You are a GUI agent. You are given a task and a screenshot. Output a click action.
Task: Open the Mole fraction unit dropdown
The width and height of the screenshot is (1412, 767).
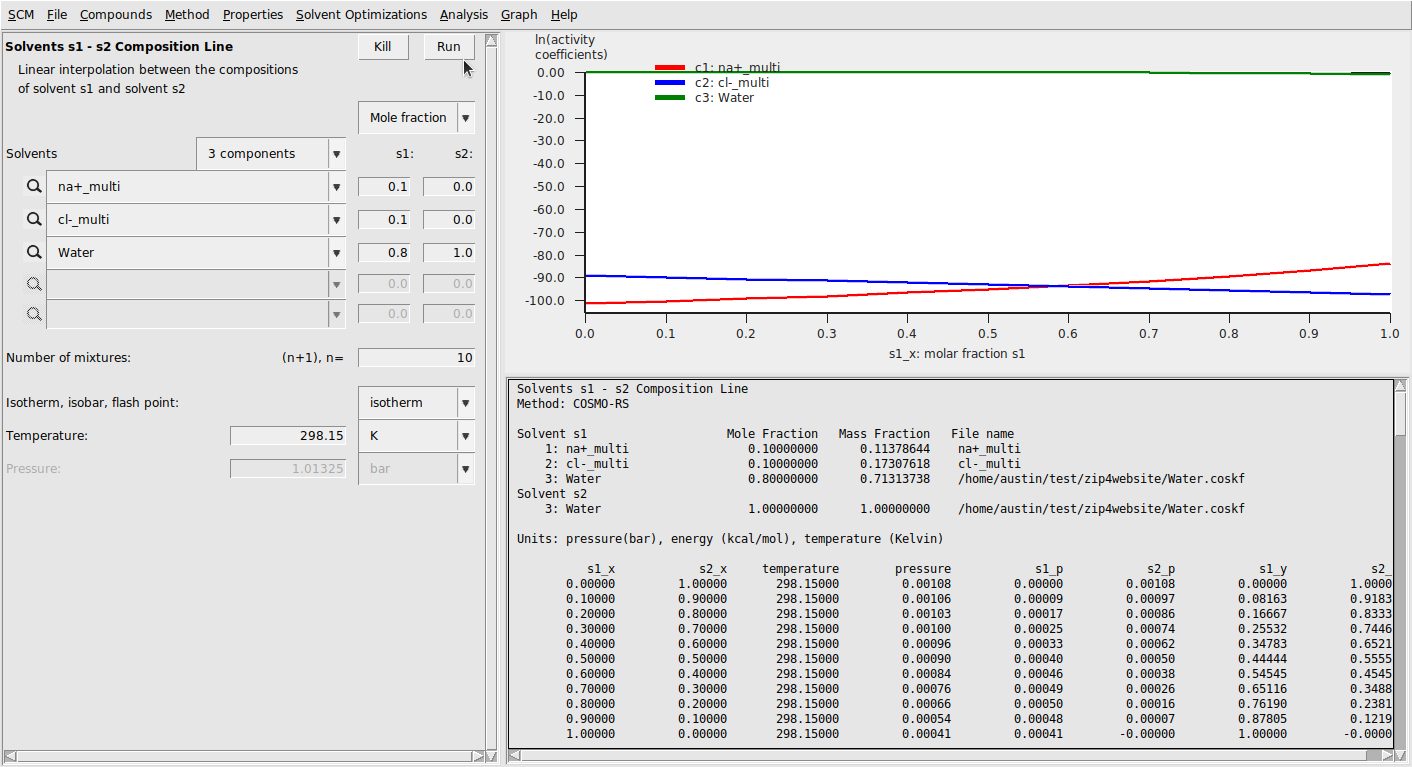(x=465, y=118)
